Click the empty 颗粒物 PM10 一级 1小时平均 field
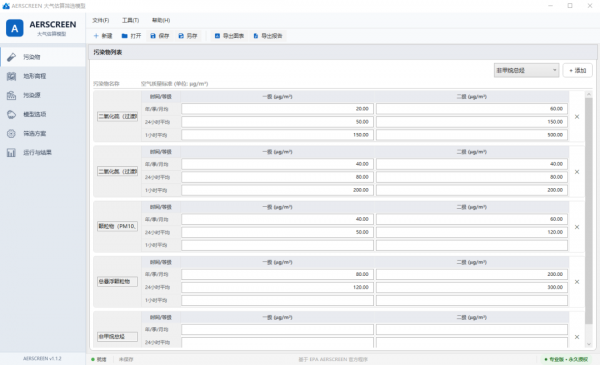 point(277,245)
